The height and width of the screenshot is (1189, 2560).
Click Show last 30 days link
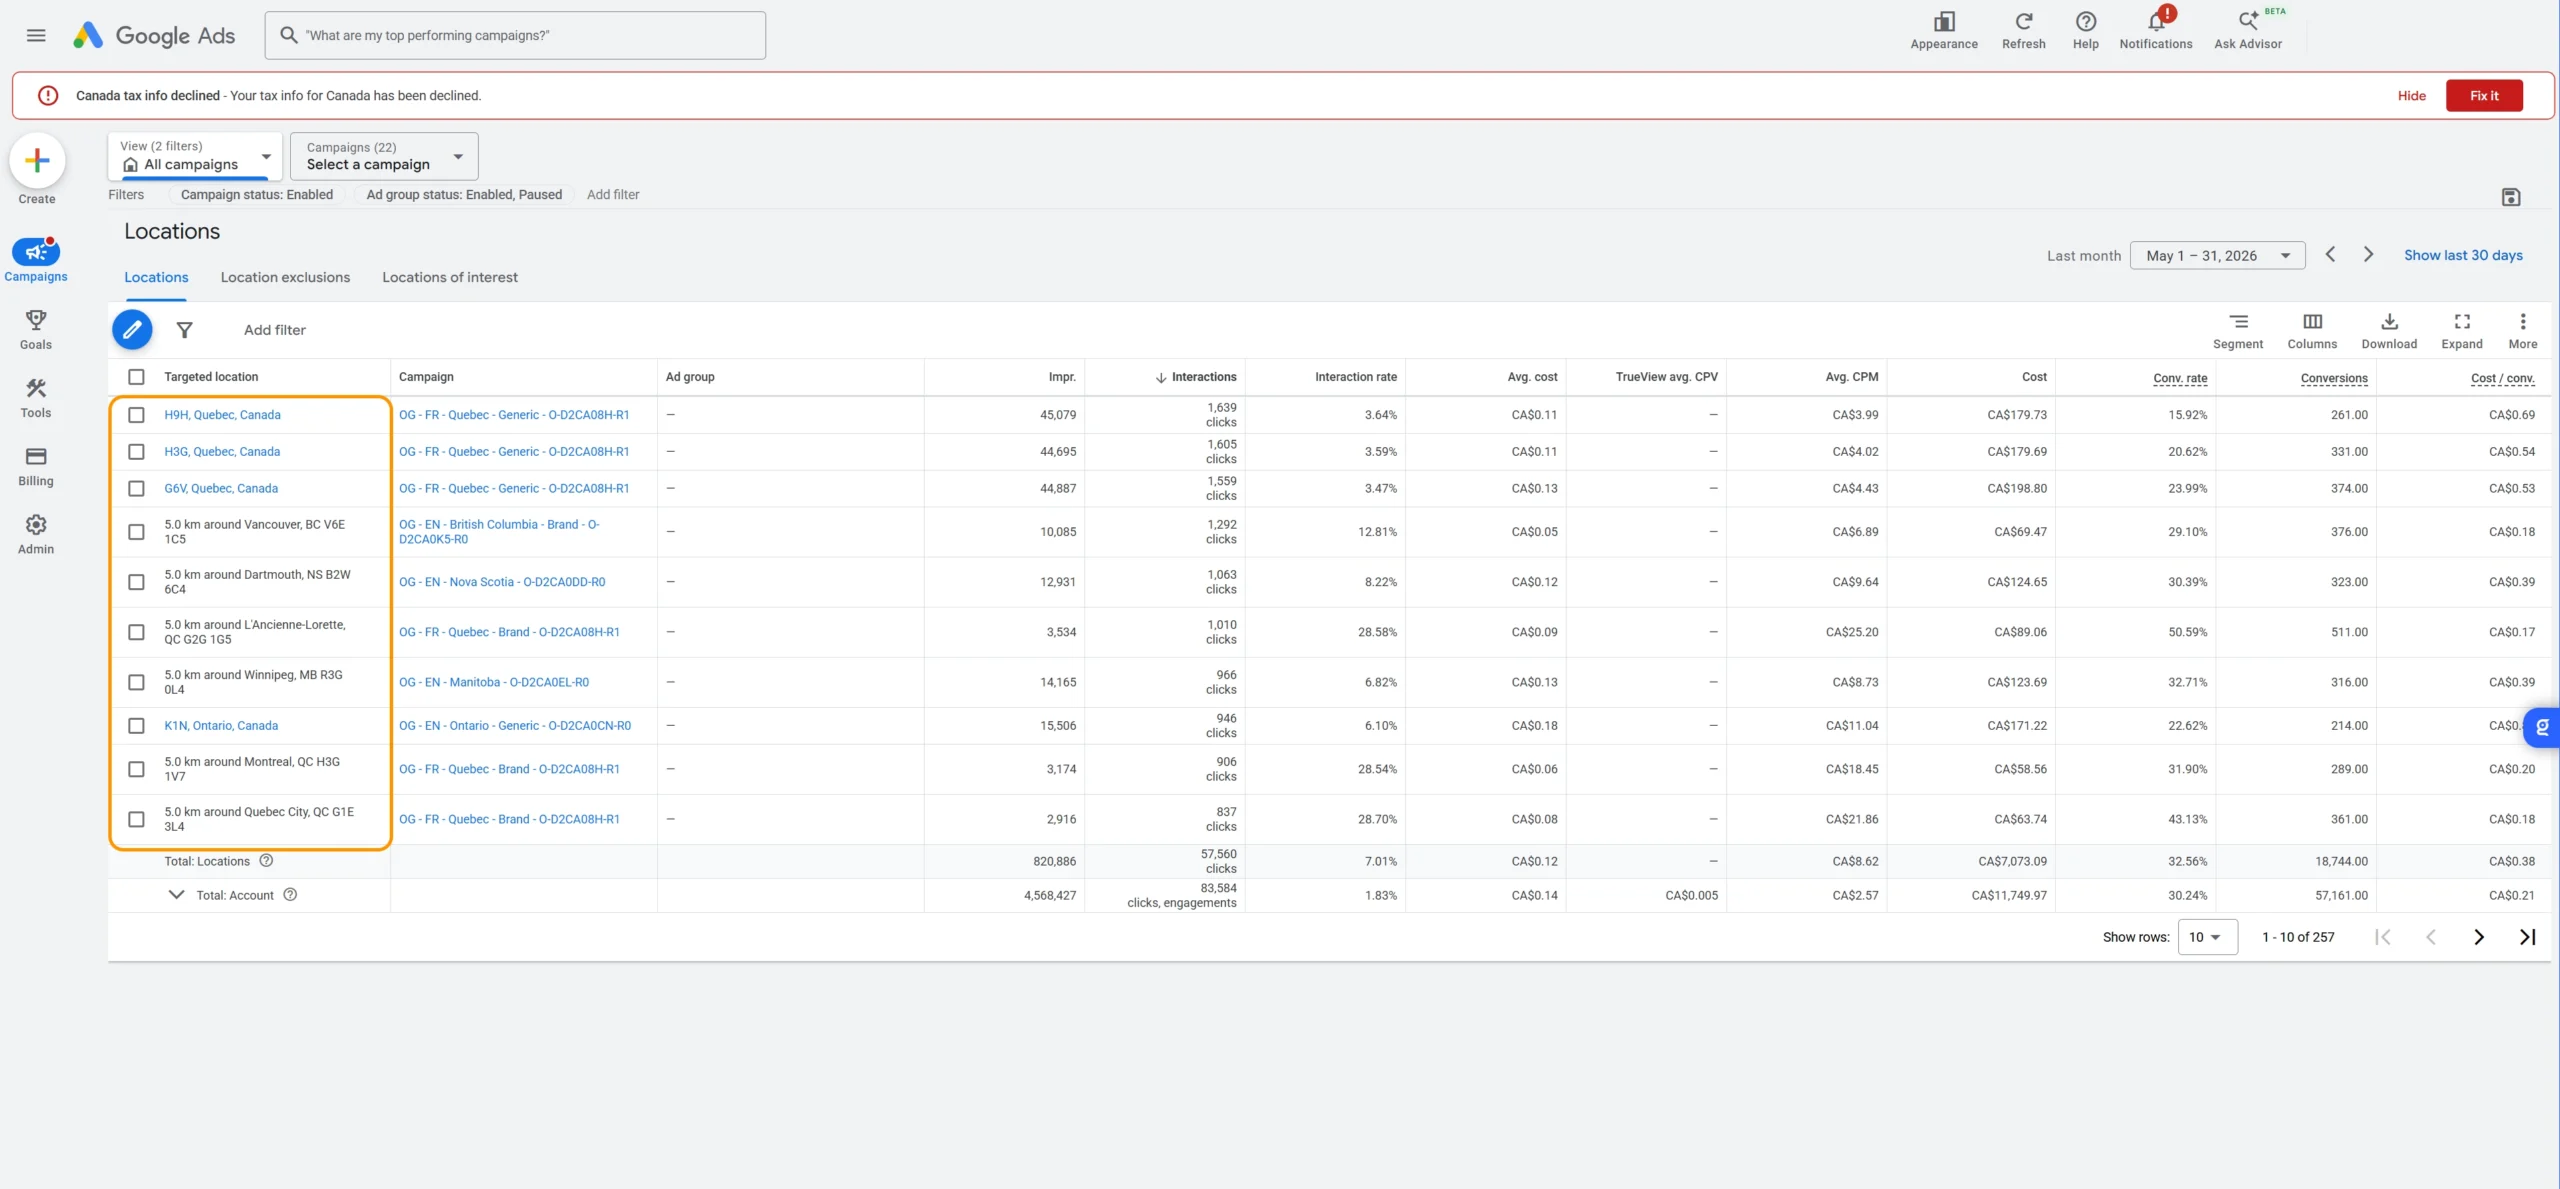[x=2462, y=255]
